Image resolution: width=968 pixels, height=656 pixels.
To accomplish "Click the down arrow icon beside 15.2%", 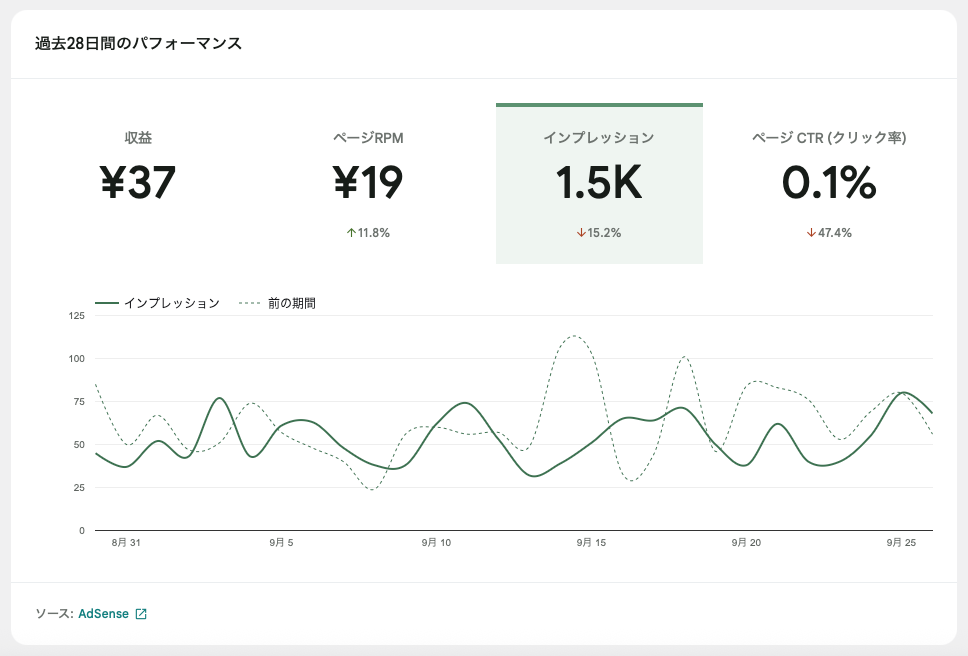I will click(580, 233).
